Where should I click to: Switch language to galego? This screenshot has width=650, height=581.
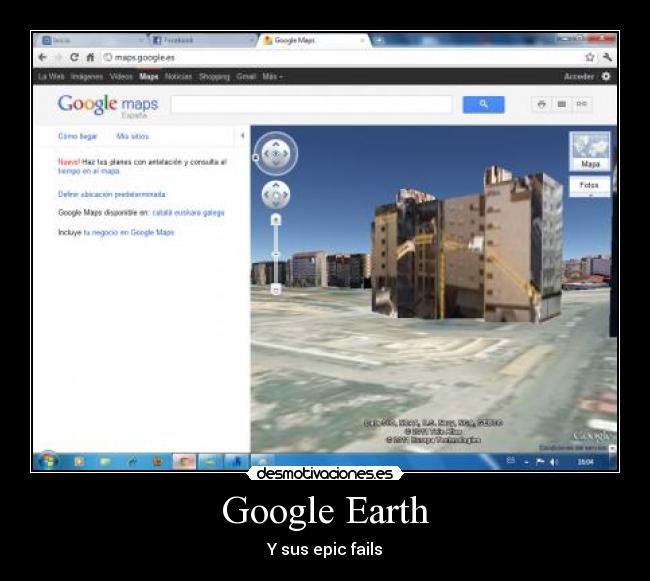(x=213, y=213)
